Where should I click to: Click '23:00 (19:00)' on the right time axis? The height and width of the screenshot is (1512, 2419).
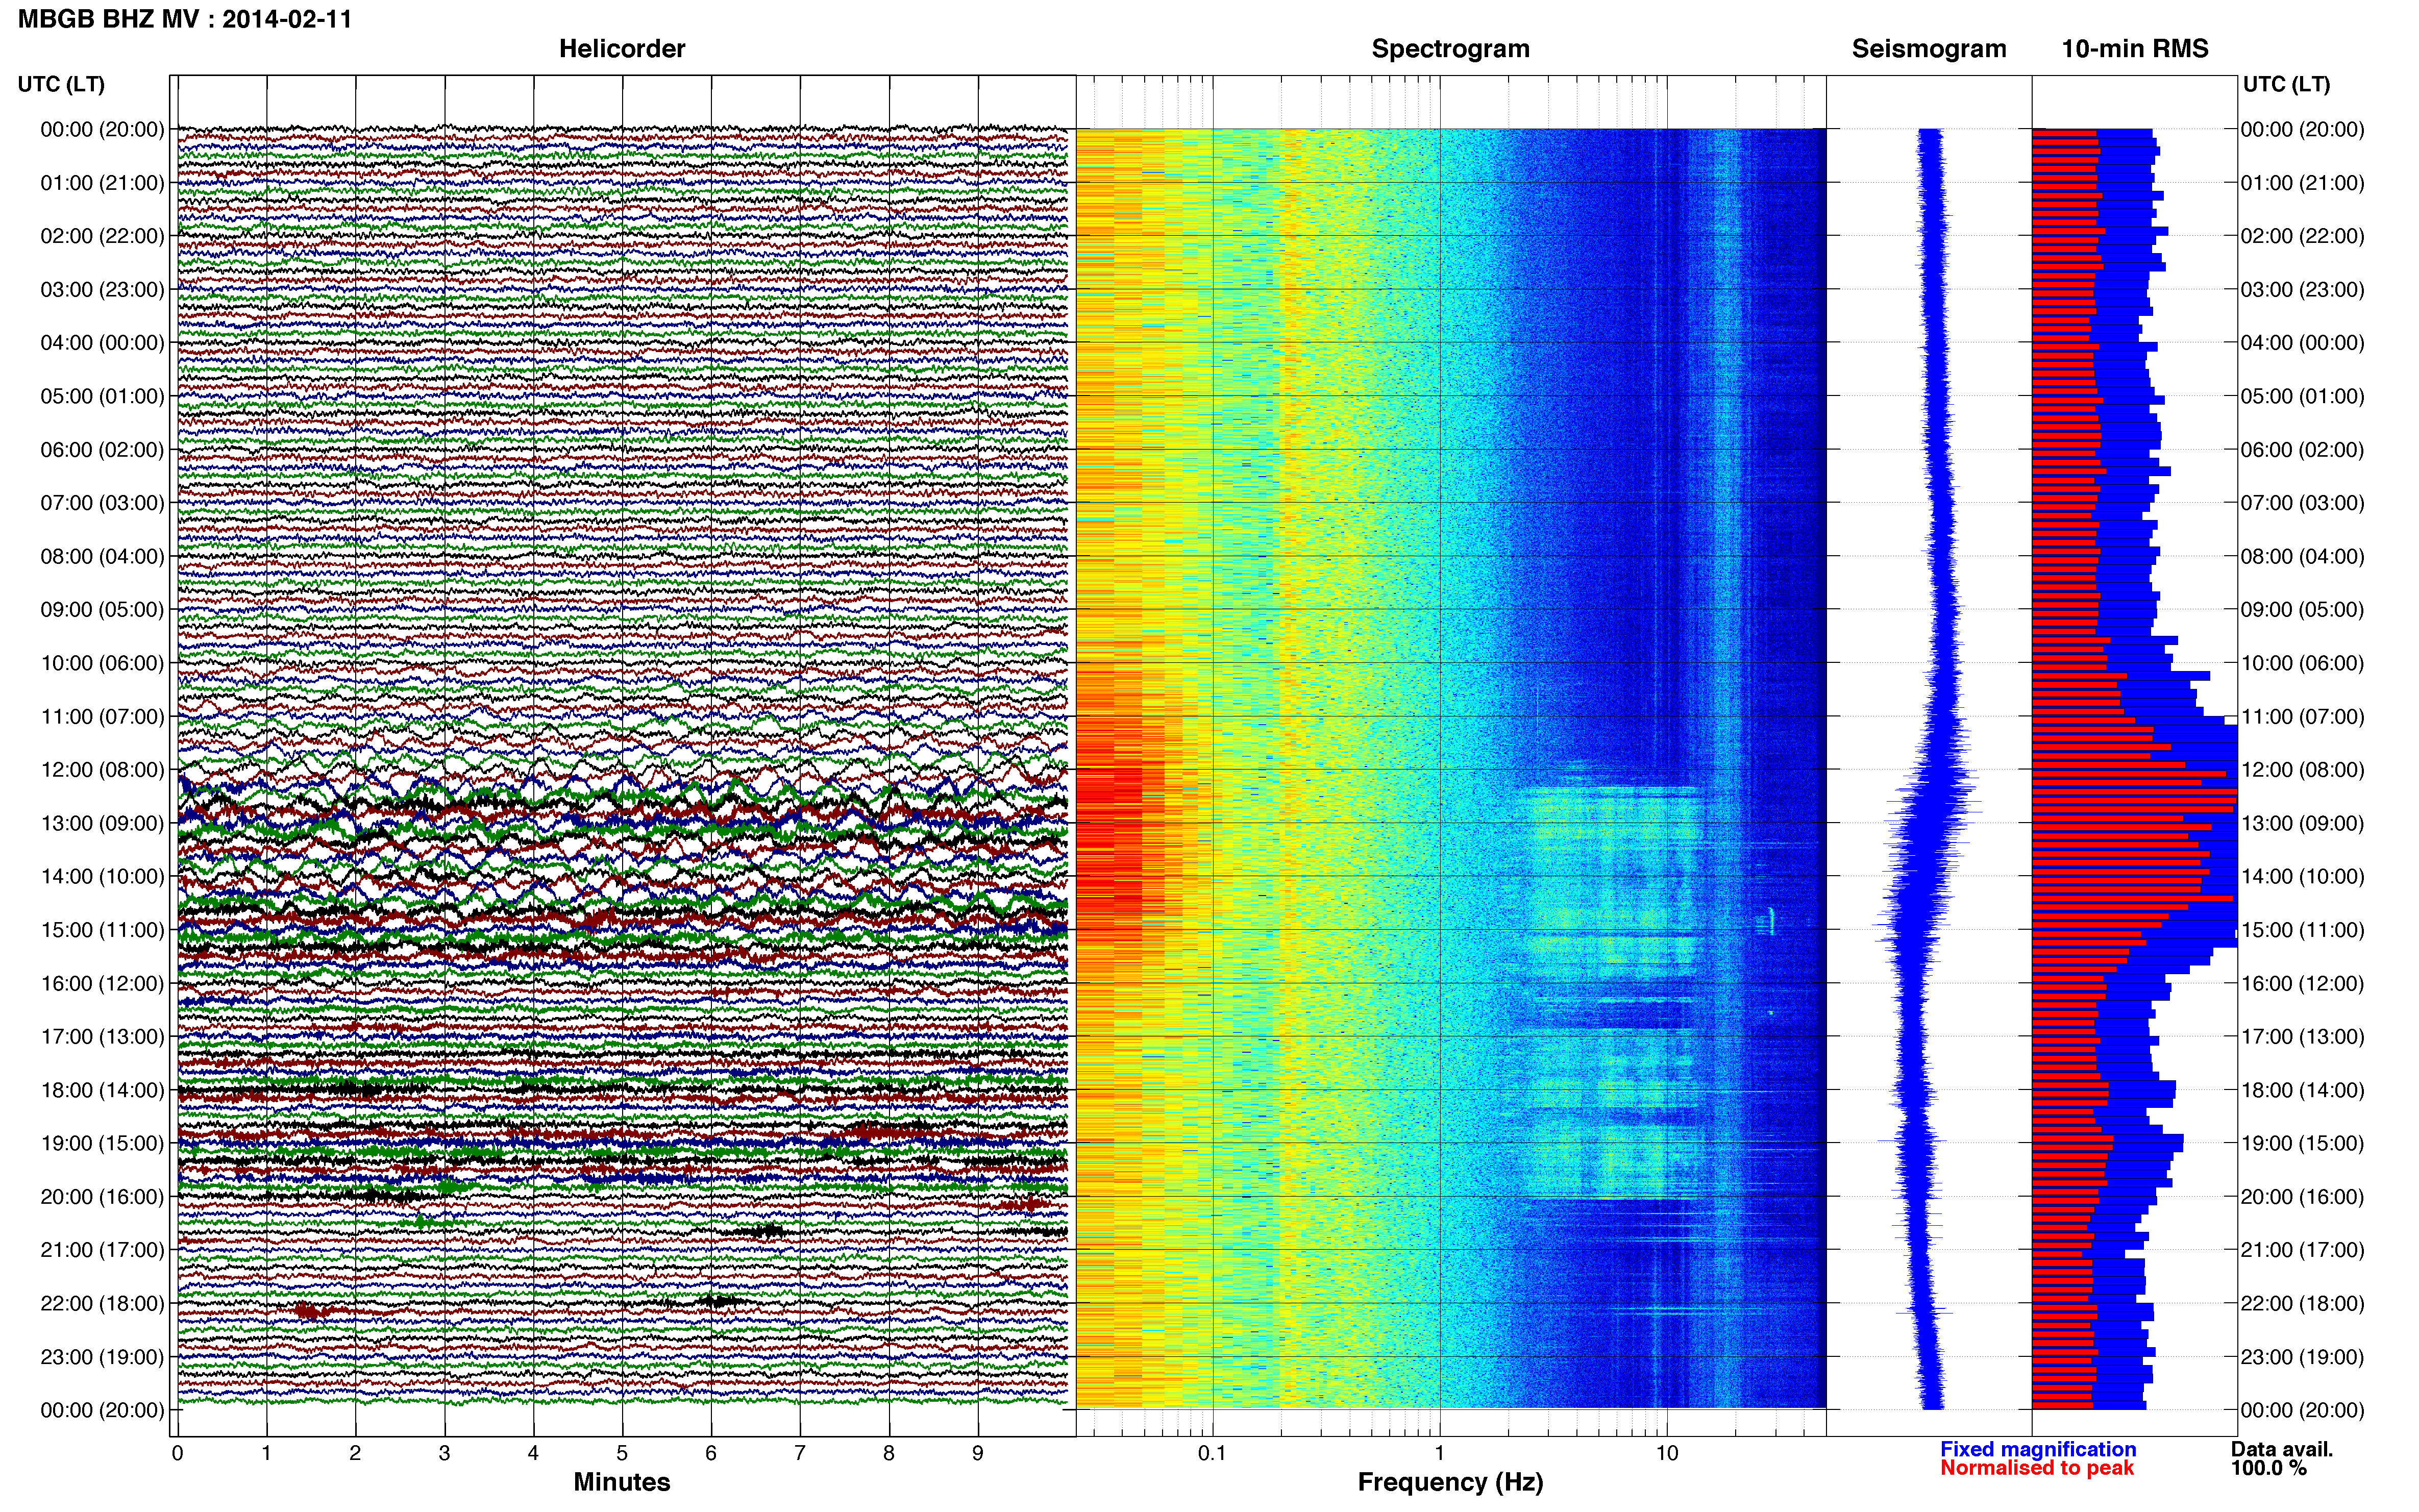[x=2302, y=1357]
